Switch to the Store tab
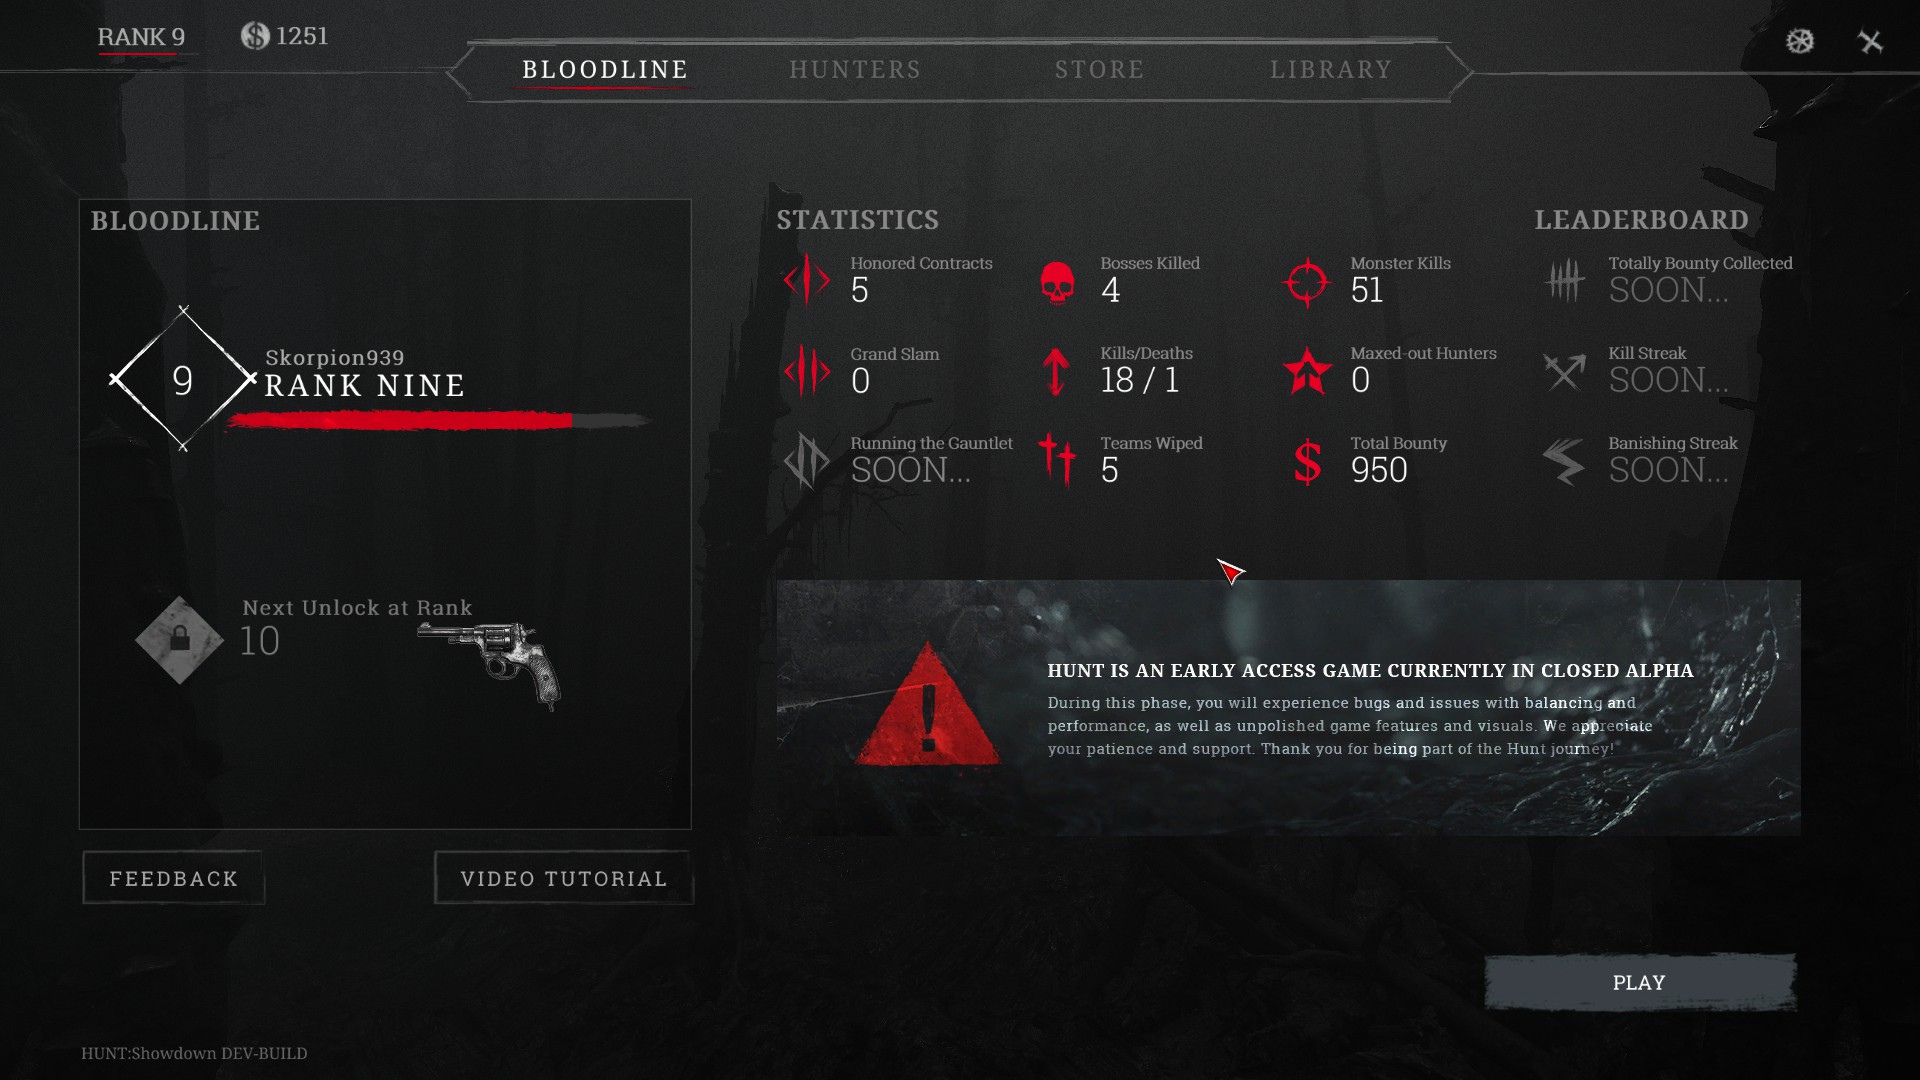Viewport: 1920px width, 1080px height. pos(1097,70)
